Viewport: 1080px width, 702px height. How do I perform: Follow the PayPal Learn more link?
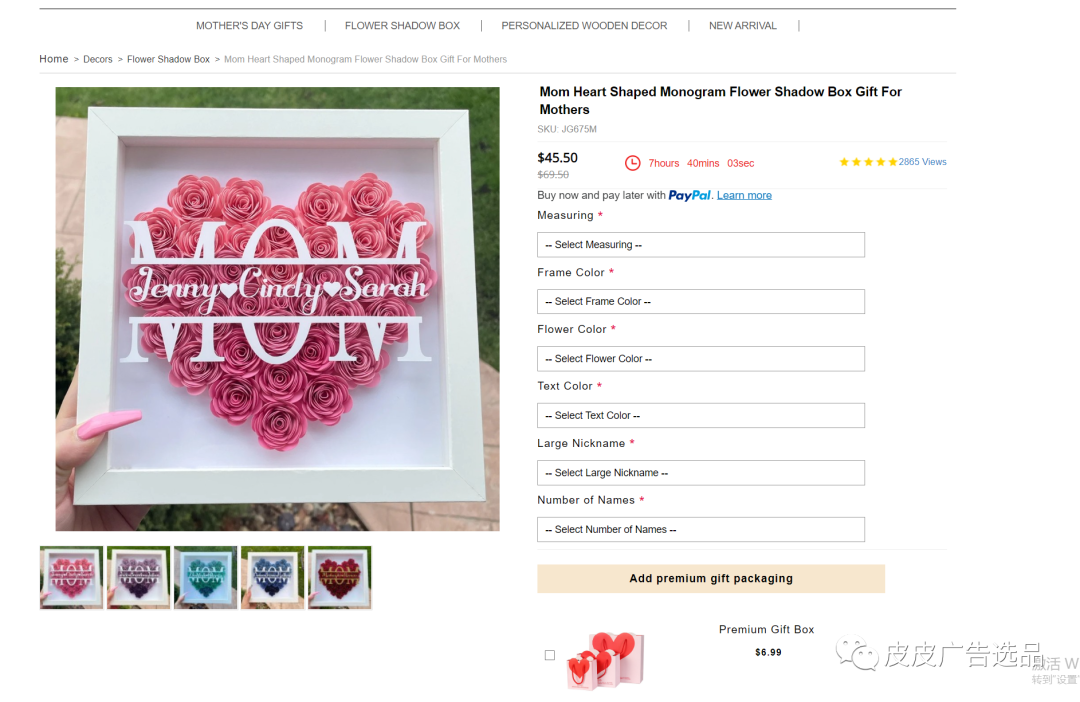point(744,196)
